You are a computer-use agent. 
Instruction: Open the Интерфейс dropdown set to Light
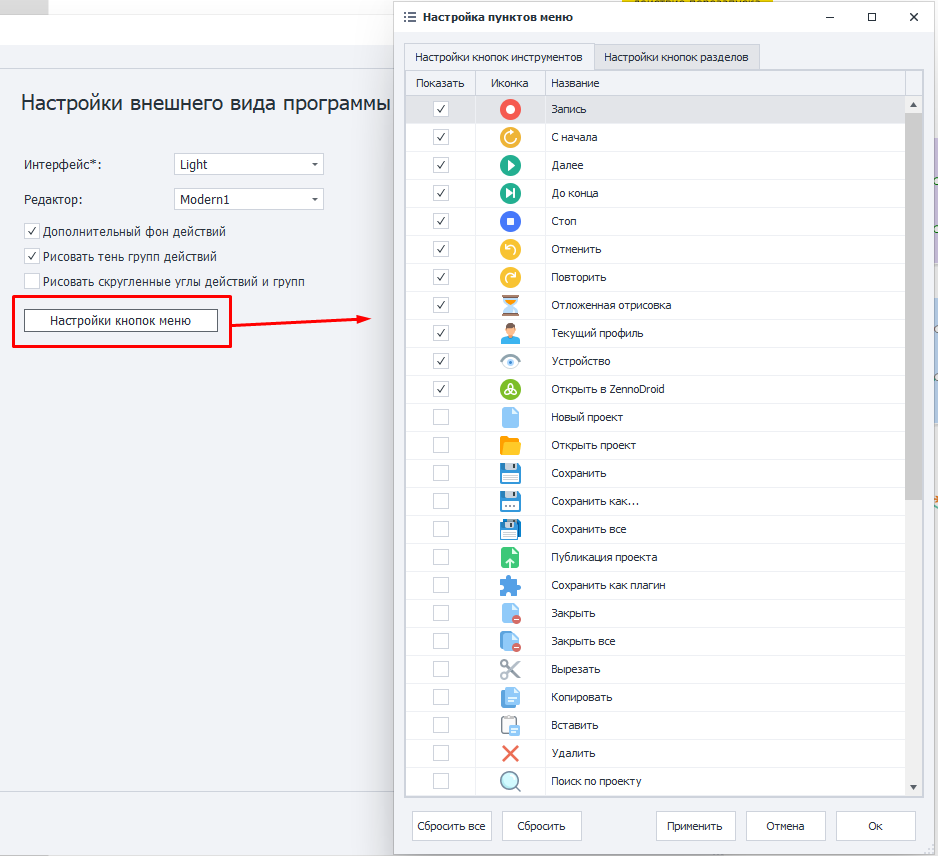tap(249, 164)
